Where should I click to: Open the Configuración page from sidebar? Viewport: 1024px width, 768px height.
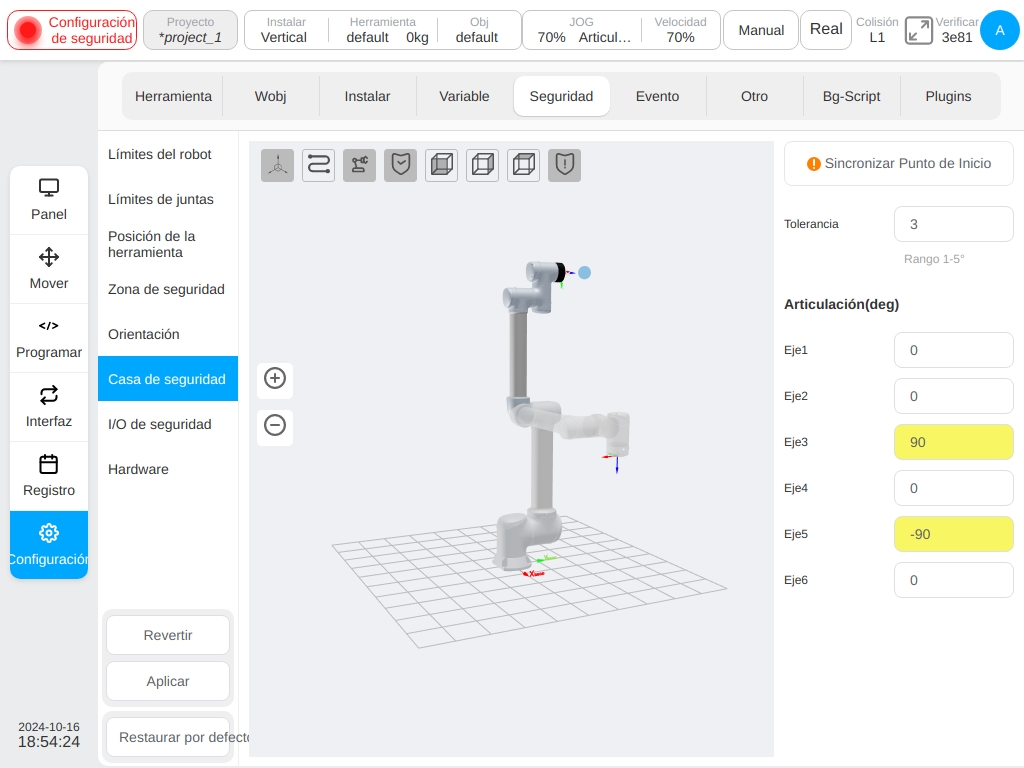tap(49, 545)
